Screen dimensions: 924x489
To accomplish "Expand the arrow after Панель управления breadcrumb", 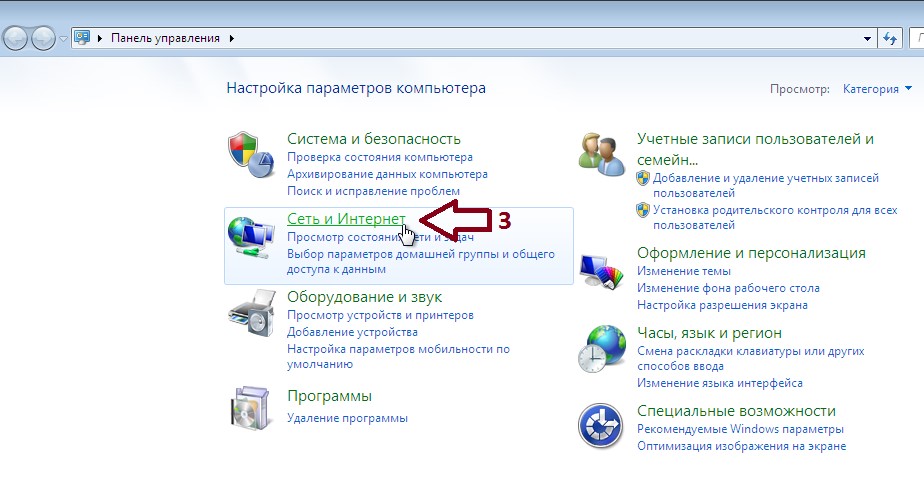I will (232, 38).
